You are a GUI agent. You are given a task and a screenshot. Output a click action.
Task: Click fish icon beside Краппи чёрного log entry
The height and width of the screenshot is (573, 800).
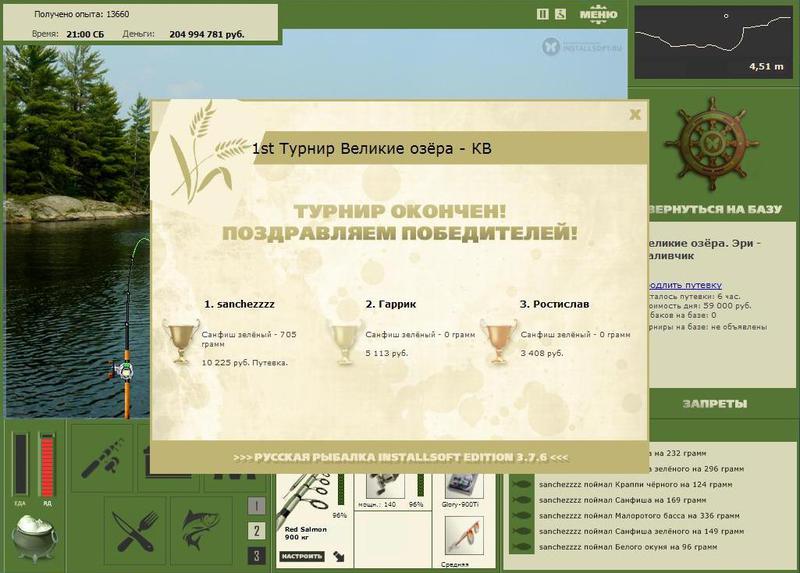tap(520, 484)
